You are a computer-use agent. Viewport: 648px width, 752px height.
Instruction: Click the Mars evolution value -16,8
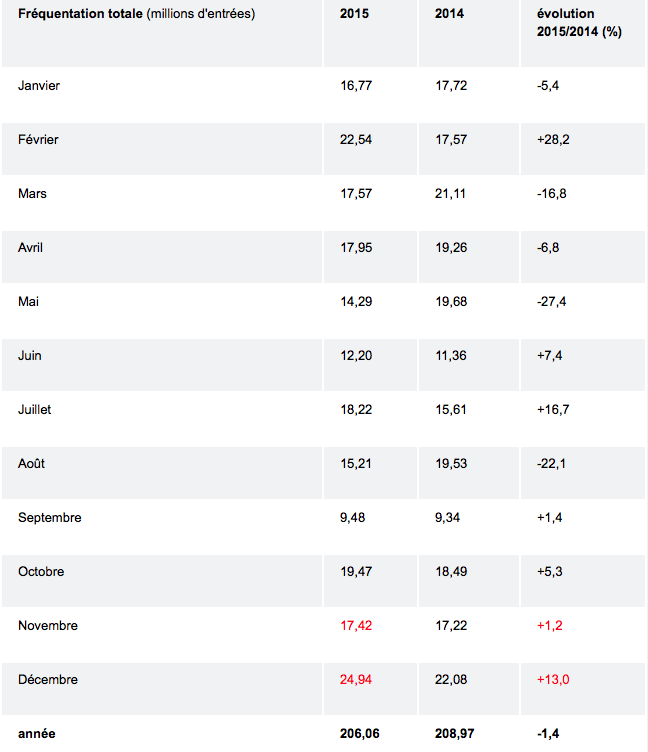click(552, 194)
